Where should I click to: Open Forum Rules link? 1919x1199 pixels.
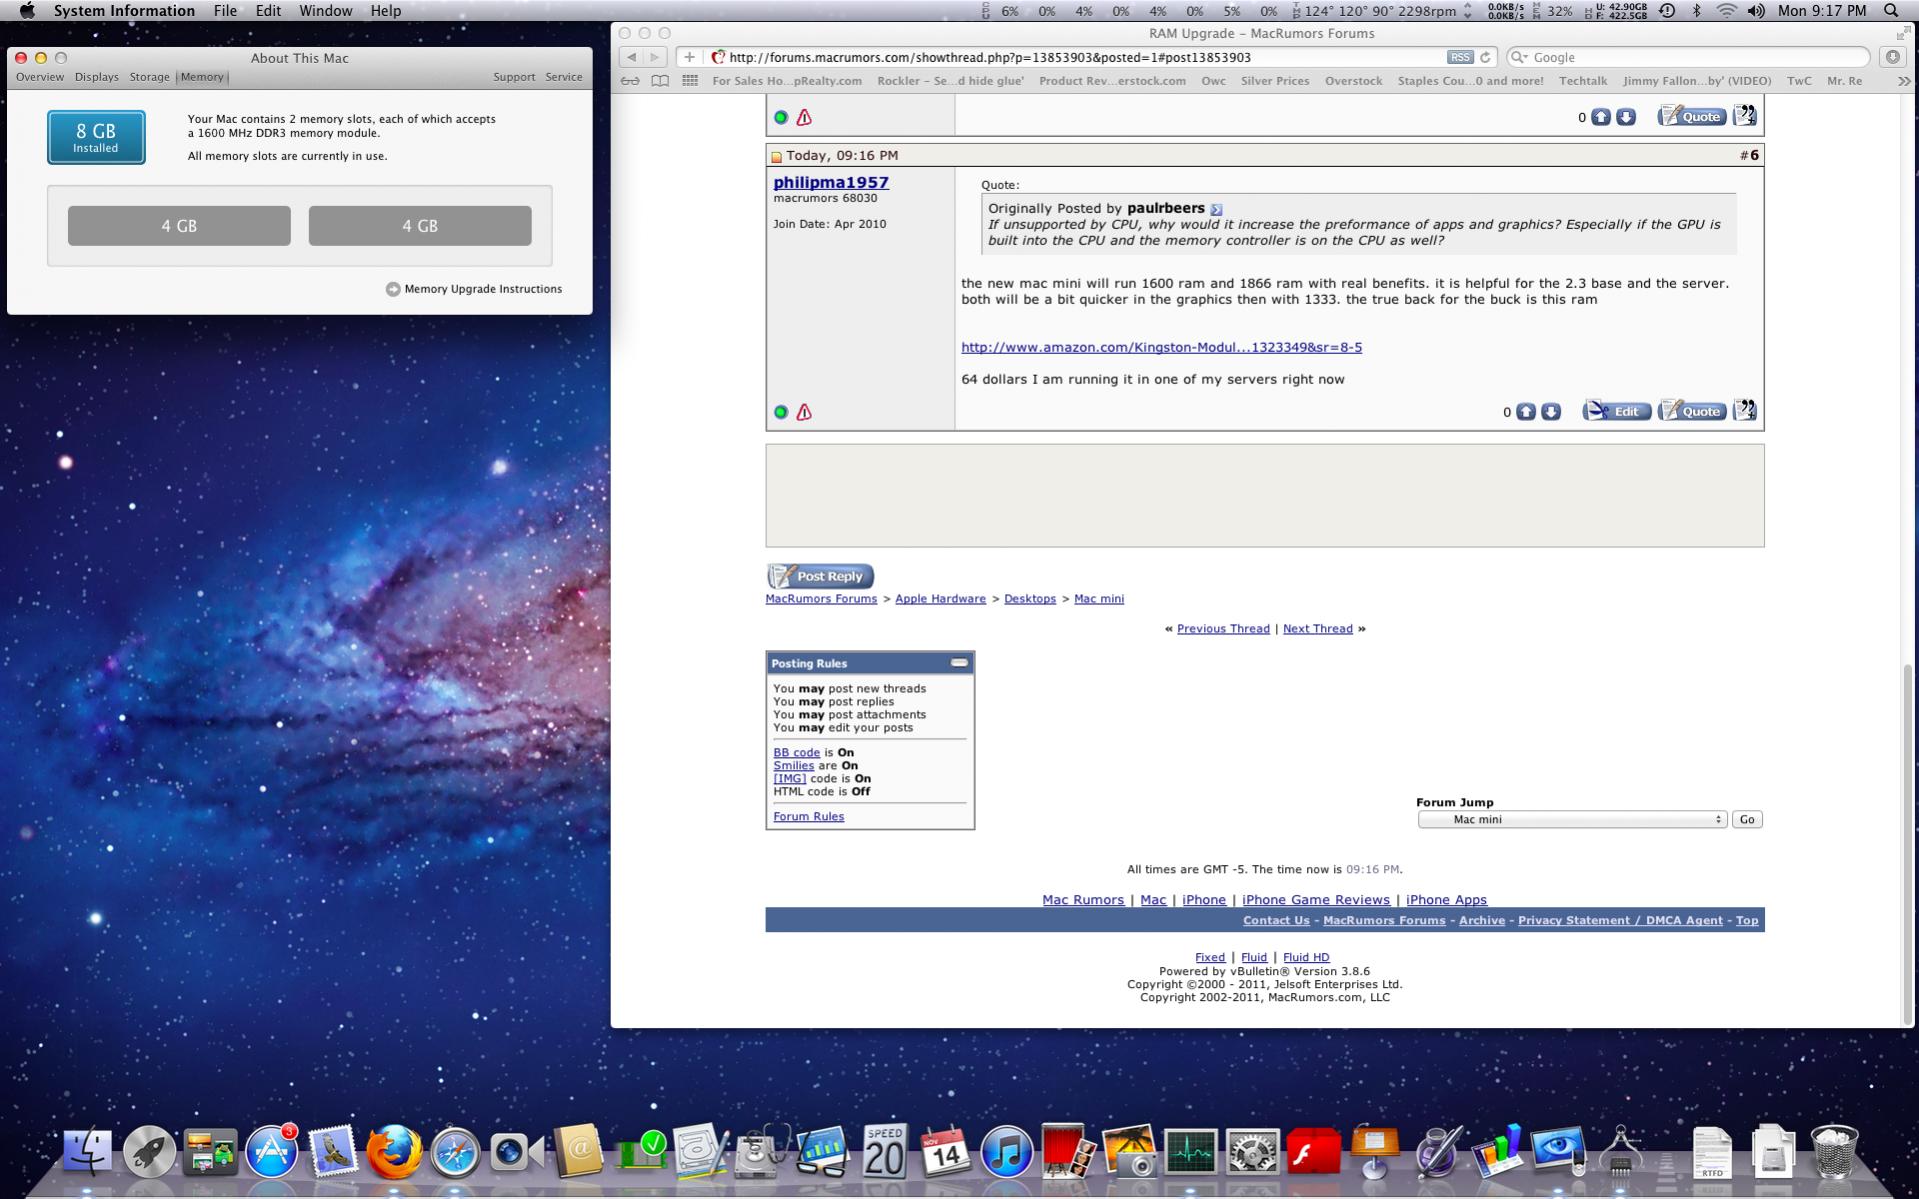coord(808,817)
